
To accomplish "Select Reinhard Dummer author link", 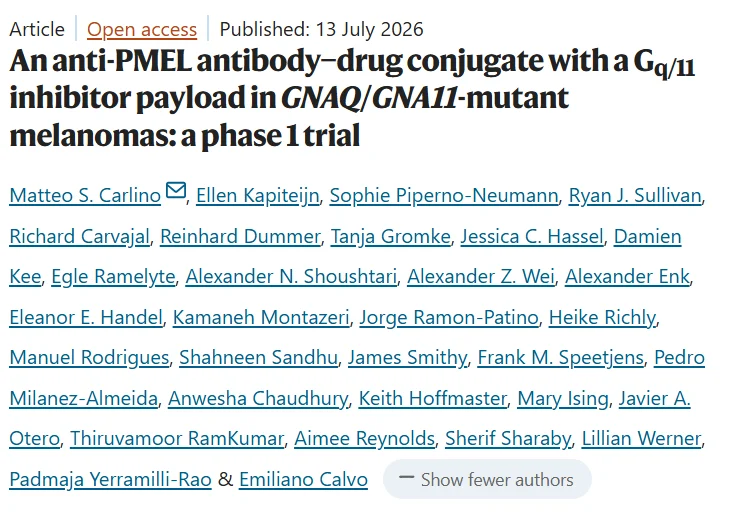I will (x=240, y=236).
